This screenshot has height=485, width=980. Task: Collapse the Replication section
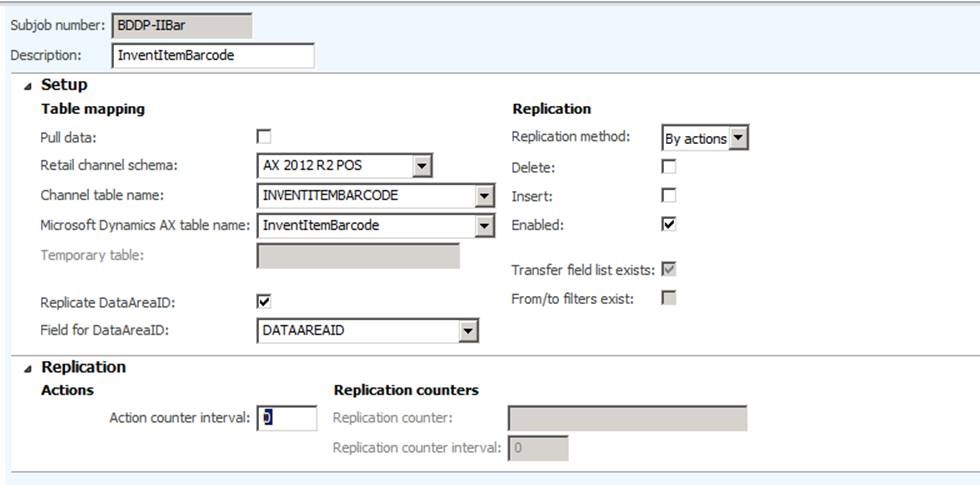click(27, 368)
